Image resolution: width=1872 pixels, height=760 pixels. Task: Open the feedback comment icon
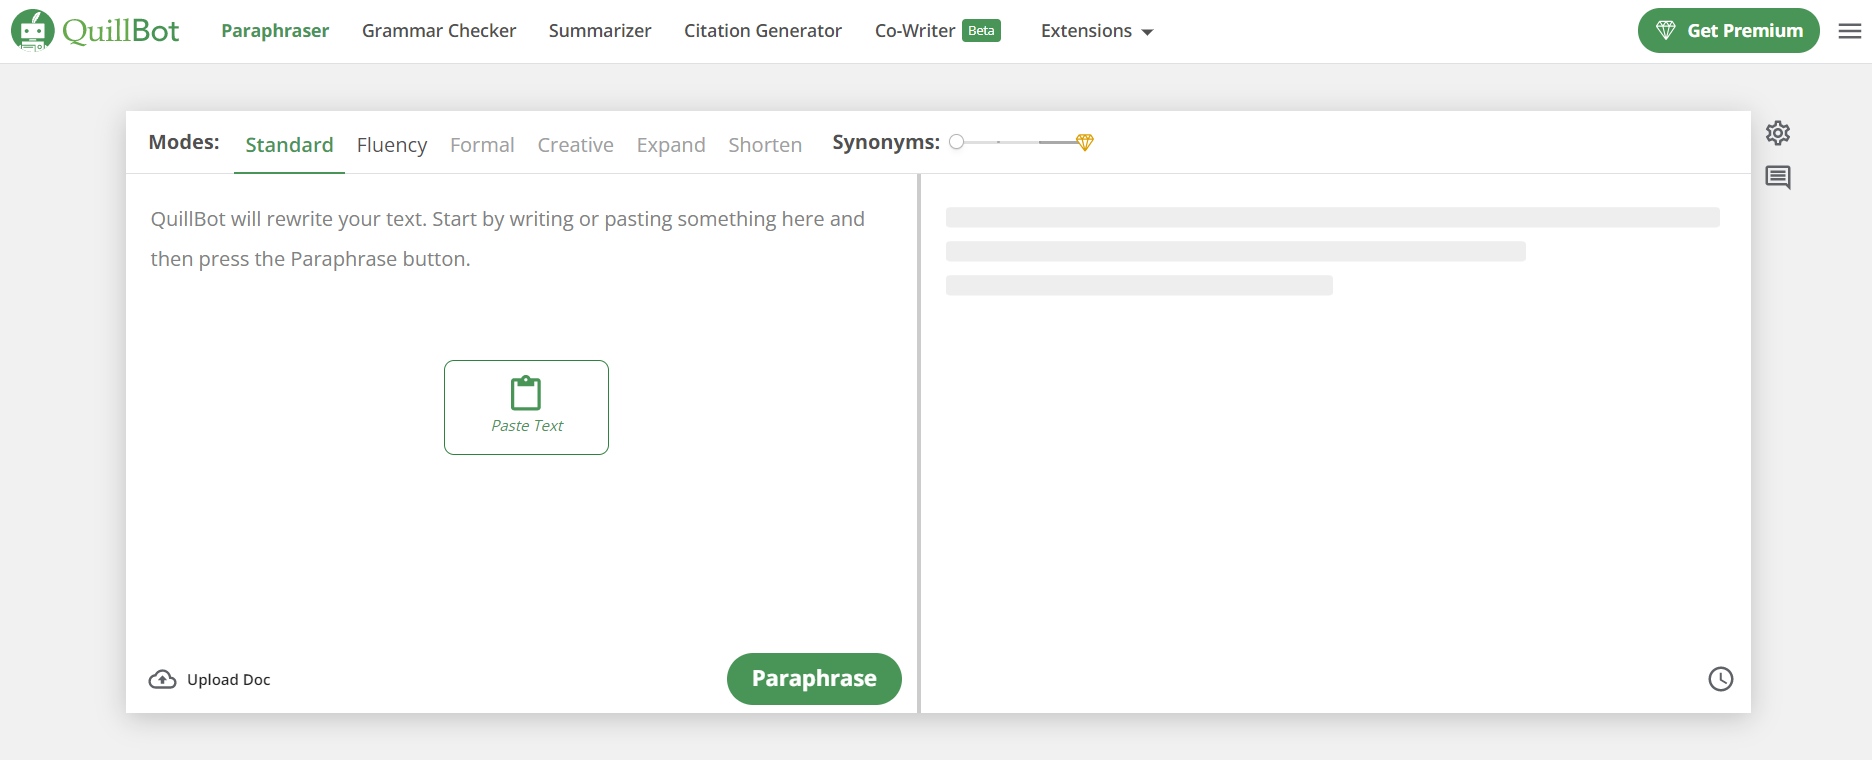(x=1778, y=178)
